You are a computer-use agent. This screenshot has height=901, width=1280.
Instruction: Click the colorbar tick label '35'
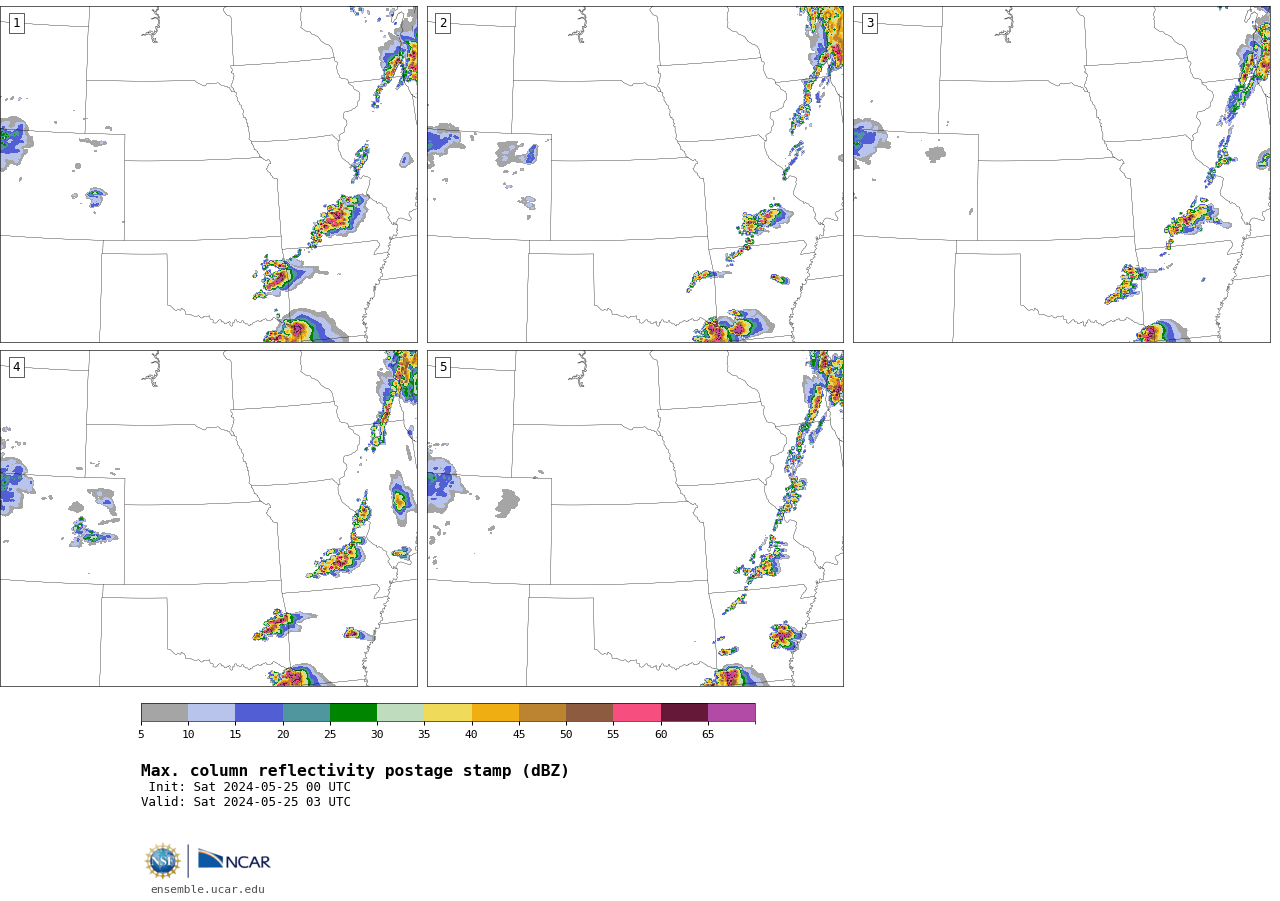coord(424,735)
